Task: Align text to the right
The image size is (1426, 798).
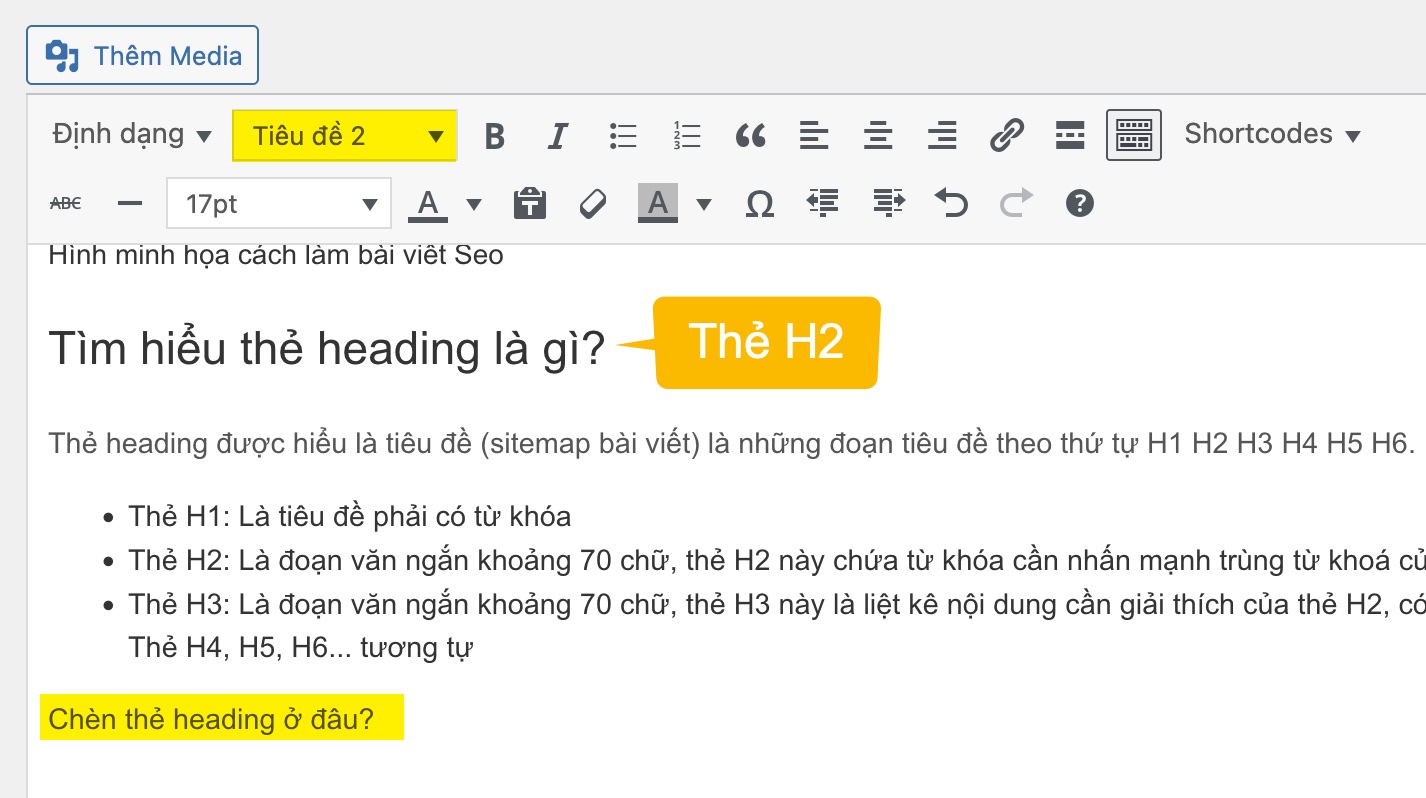Action: click(x=942, y=135)
